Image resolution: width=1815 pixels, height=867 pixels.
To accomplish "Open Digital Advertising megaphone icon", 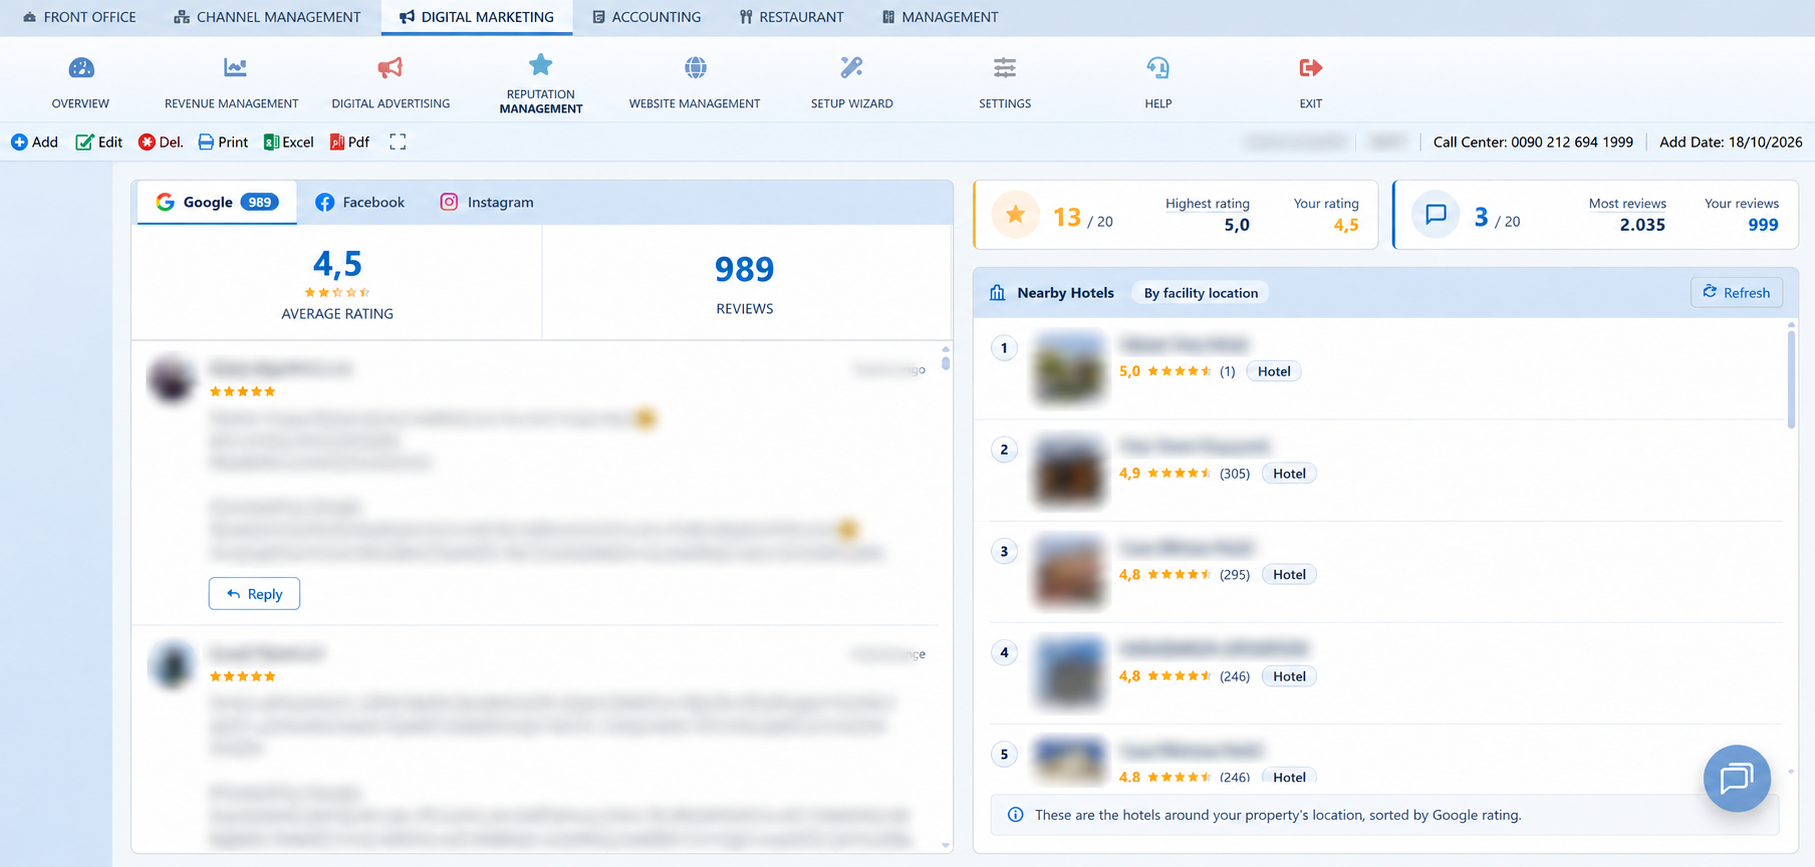I will click(x=390, y=68).
